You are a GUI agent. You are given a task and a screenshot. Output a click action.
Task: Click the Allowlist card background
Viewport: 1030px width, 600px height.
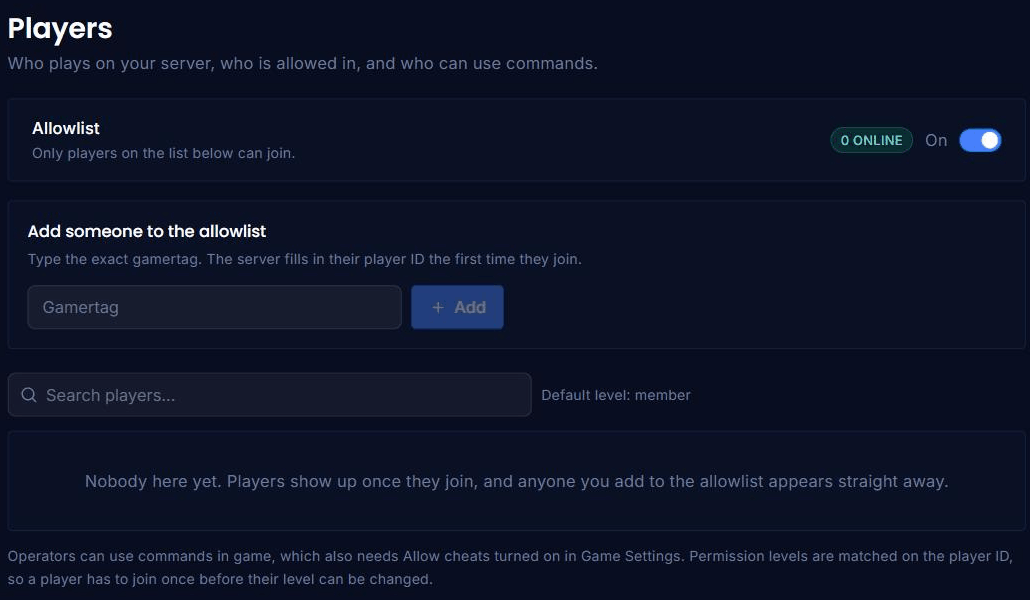point(516,140)
